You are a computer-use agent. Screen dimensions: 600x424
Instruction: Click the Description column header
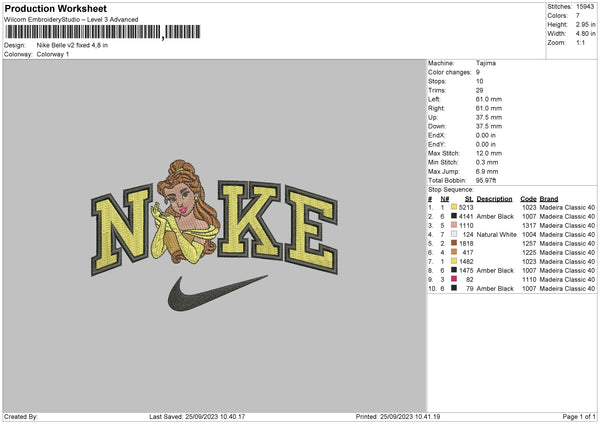click(494, 199)
